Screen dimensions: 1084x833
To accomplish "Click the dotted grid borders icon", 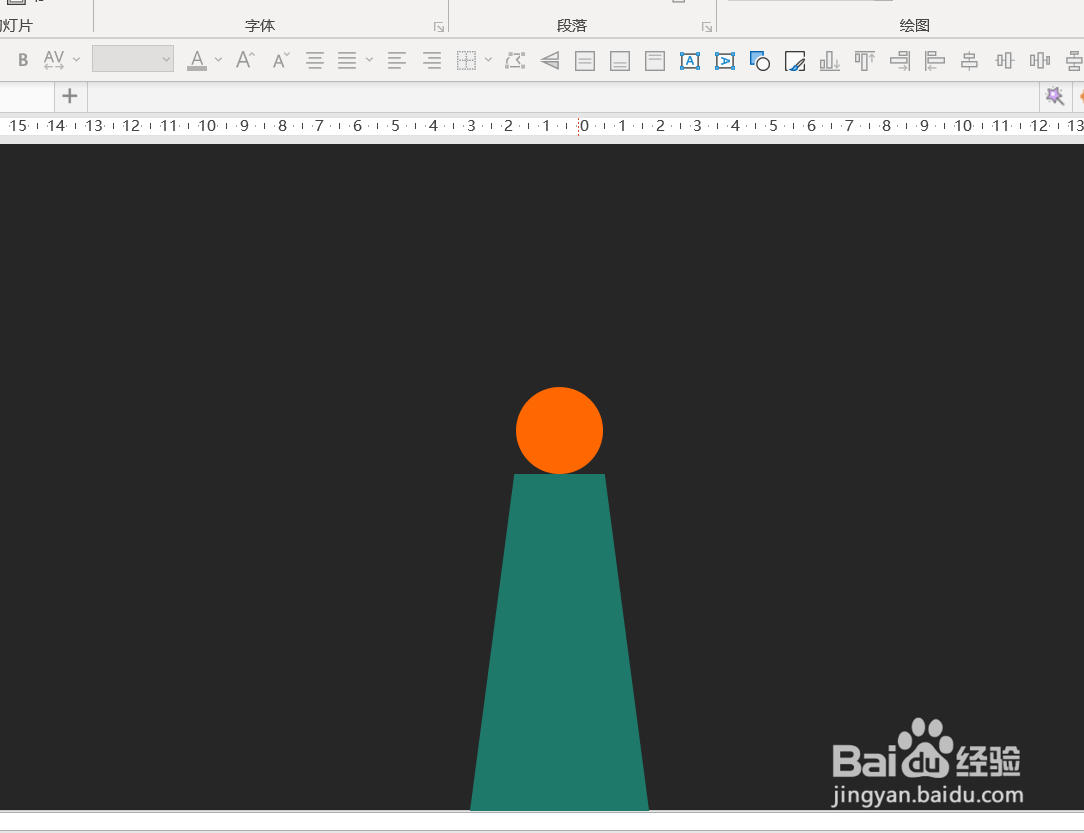I will [x=467, y=61].
